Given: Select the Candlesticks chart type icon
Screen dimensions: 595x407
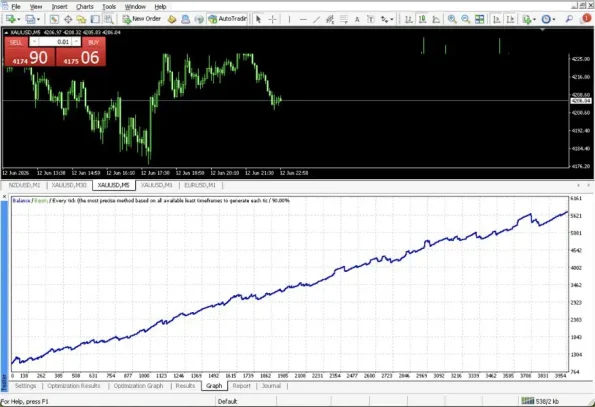Looking at the screenshot, I should click(422, 19).
